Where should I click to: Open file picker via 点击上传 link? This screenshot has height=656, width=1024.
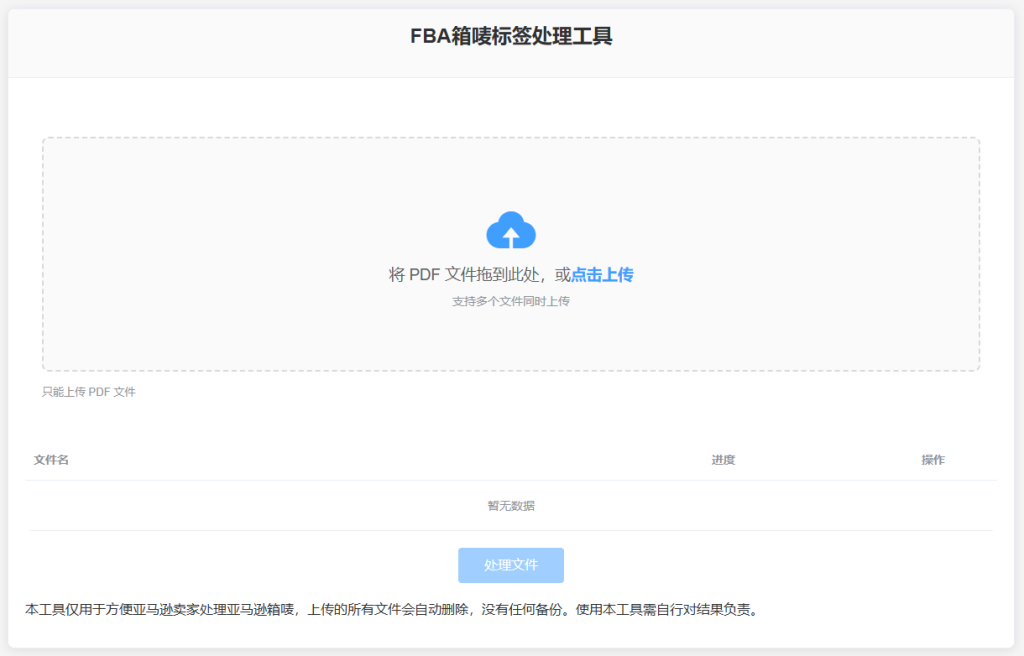pos(602,275)
